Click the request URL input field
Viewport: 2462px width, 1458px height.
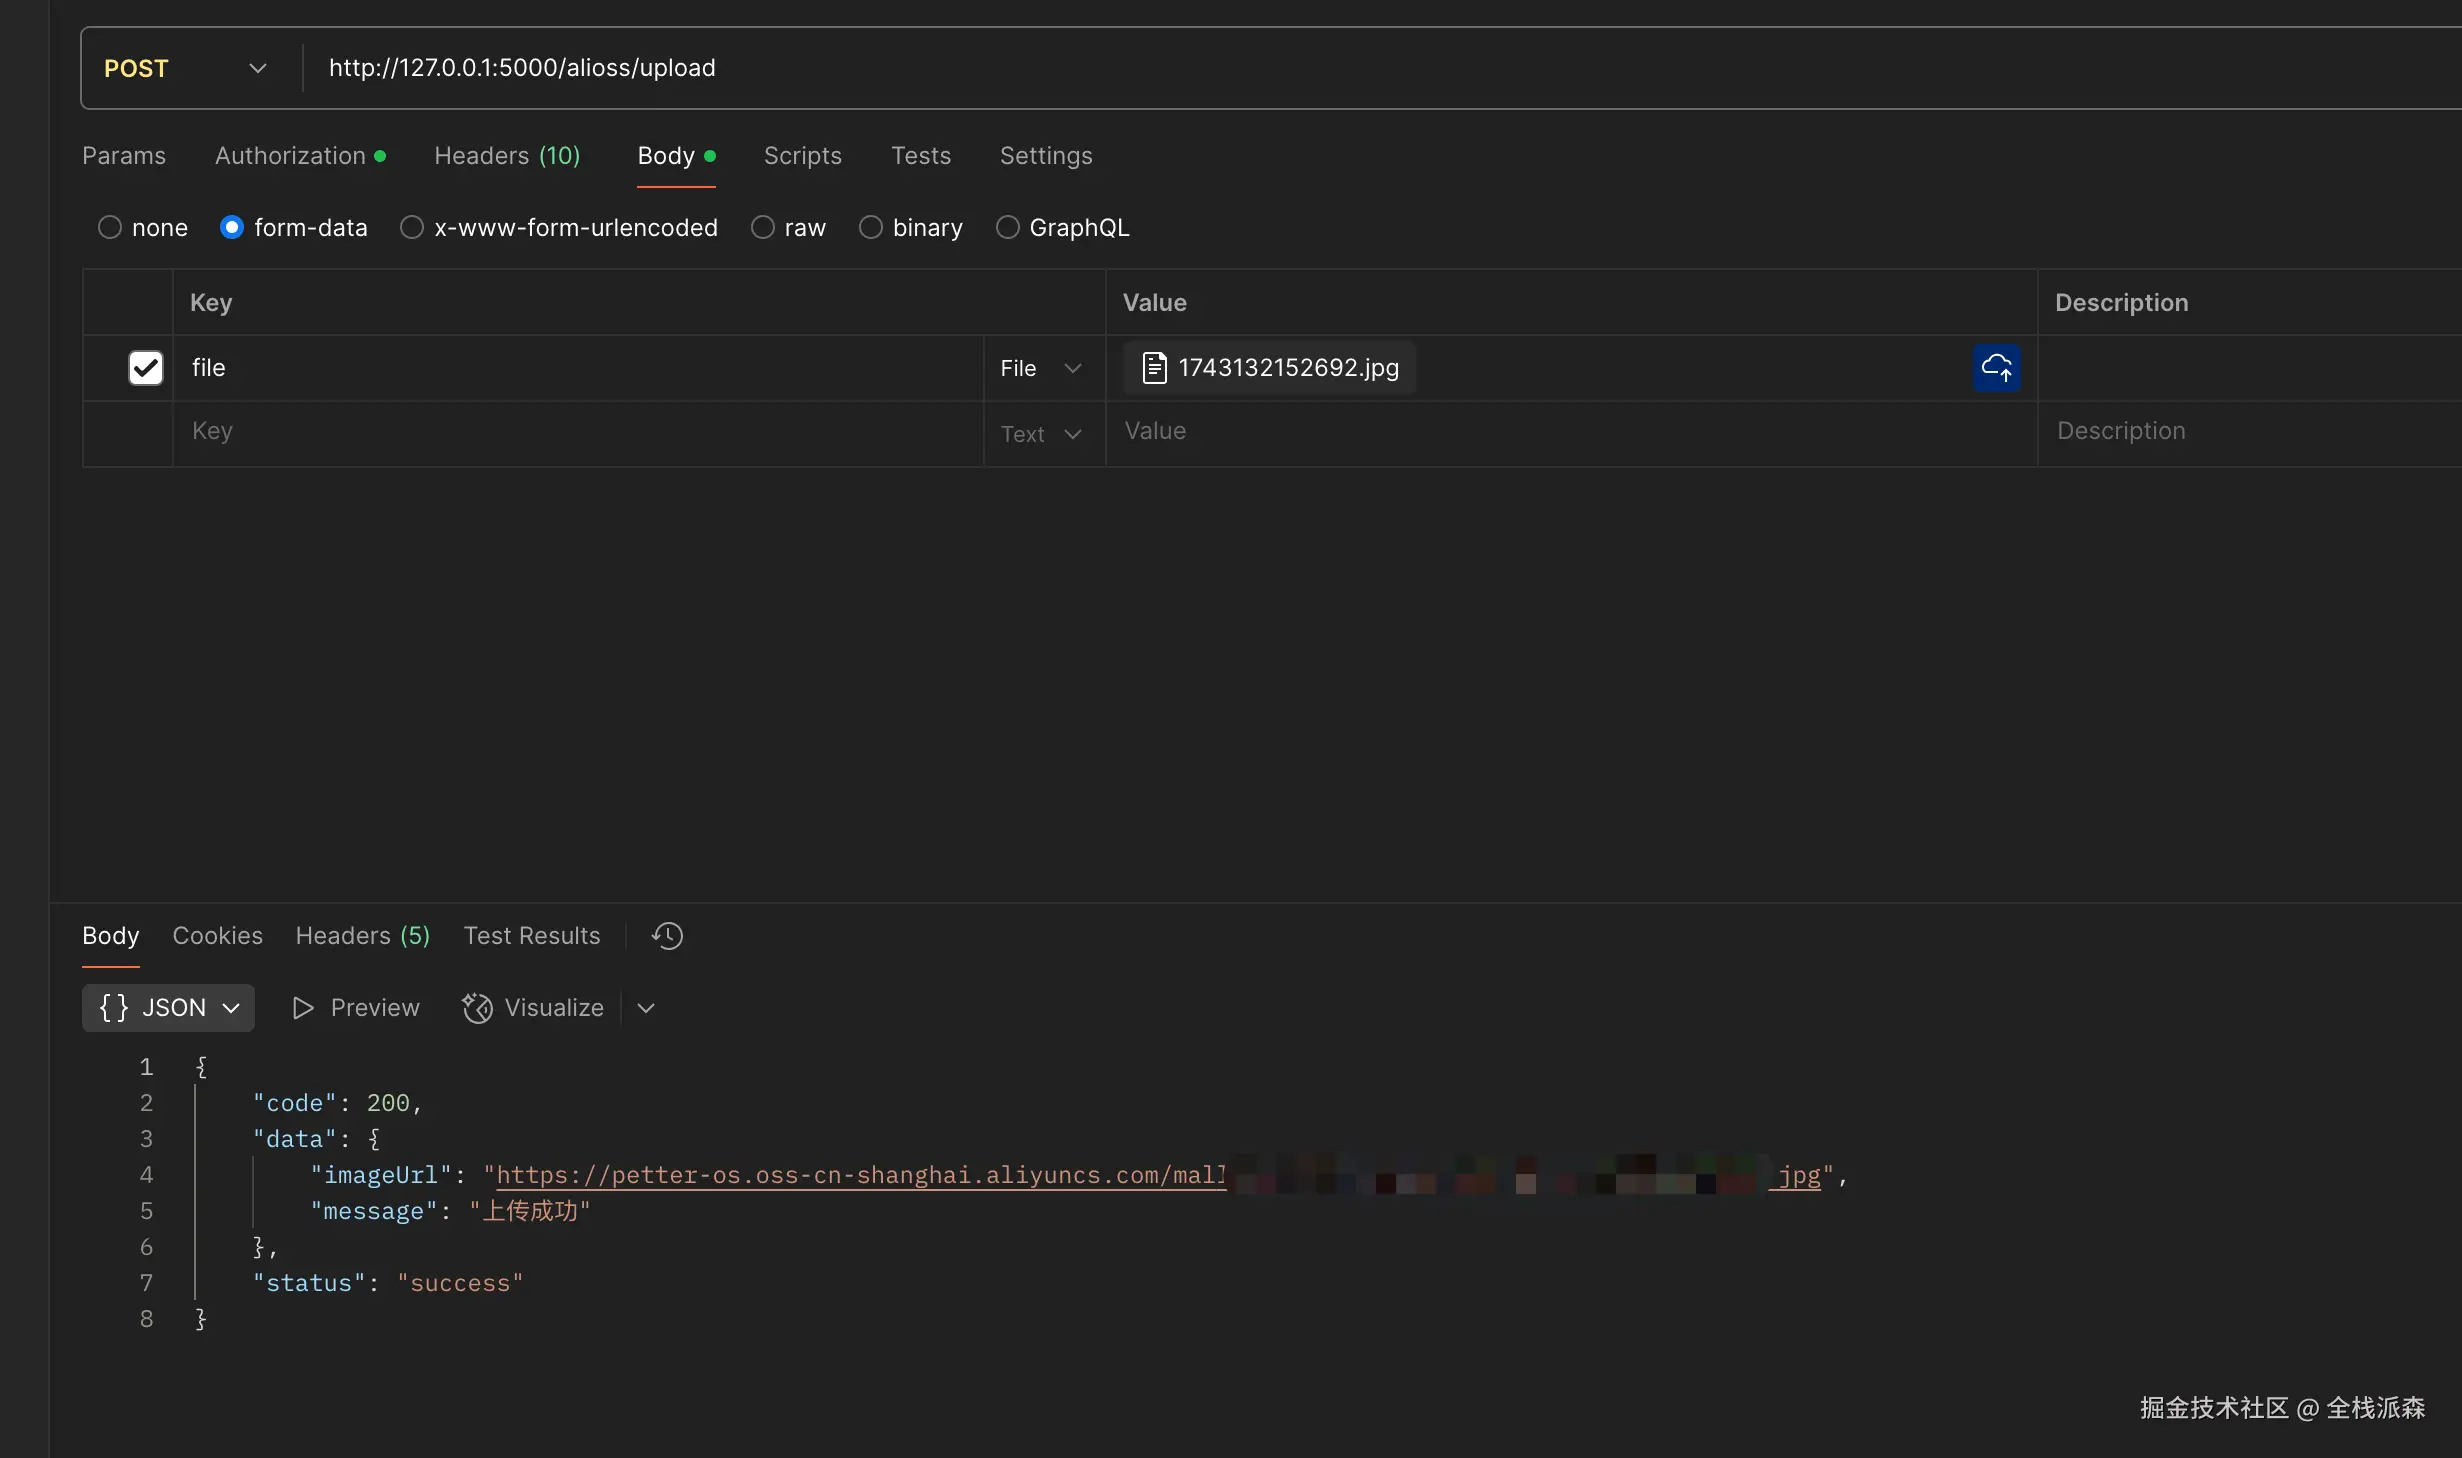(1200, 68)
